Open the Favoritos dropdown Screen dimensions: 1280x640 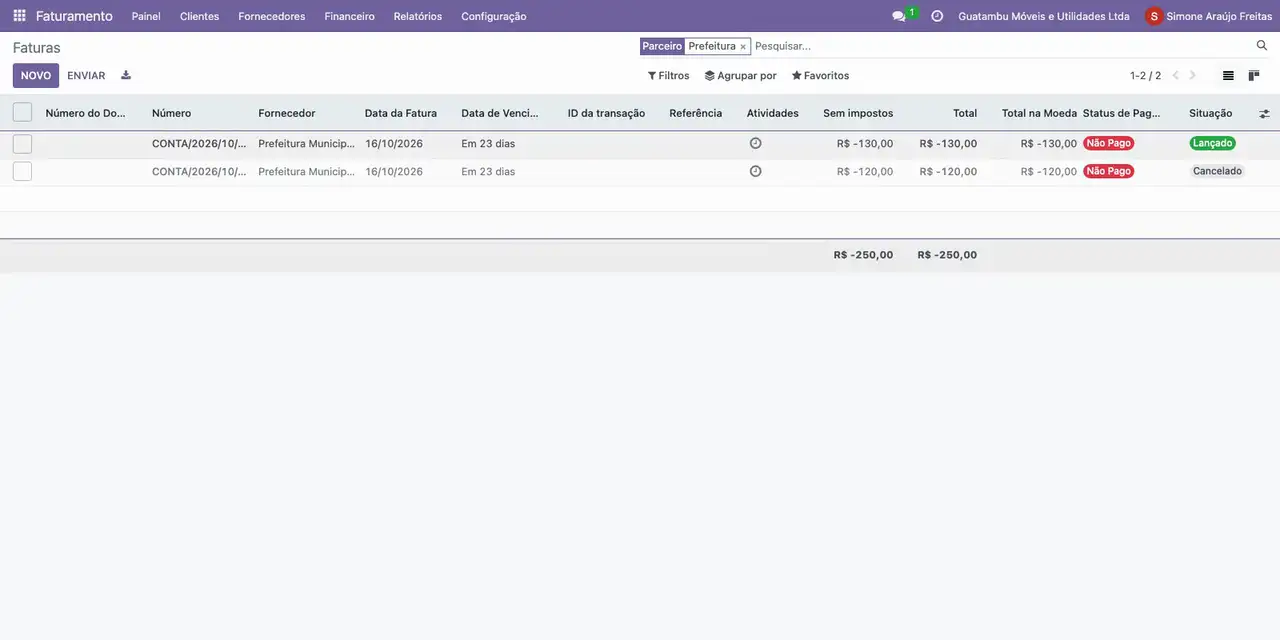coord(820,76)
